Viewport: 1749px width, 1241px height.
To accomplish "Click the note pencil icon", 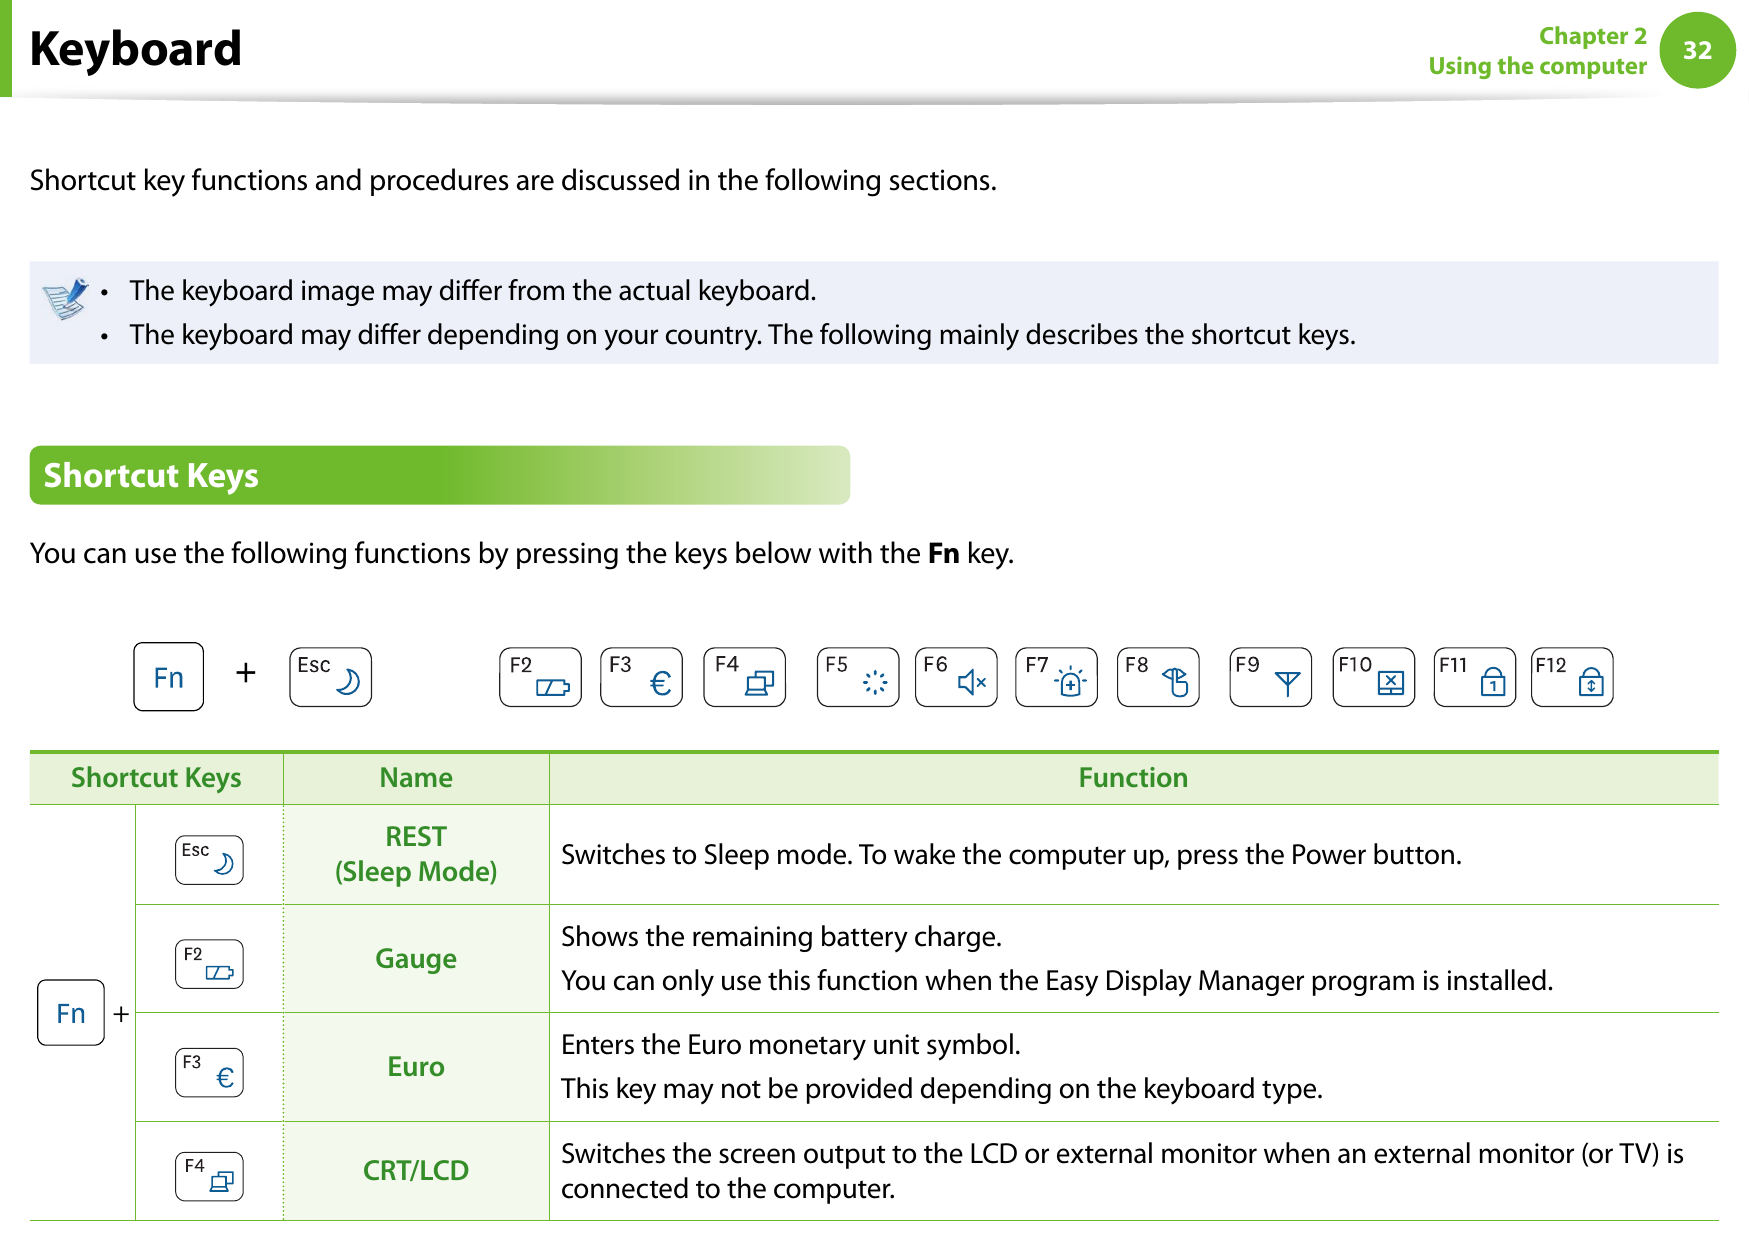I will coord(66,298).
